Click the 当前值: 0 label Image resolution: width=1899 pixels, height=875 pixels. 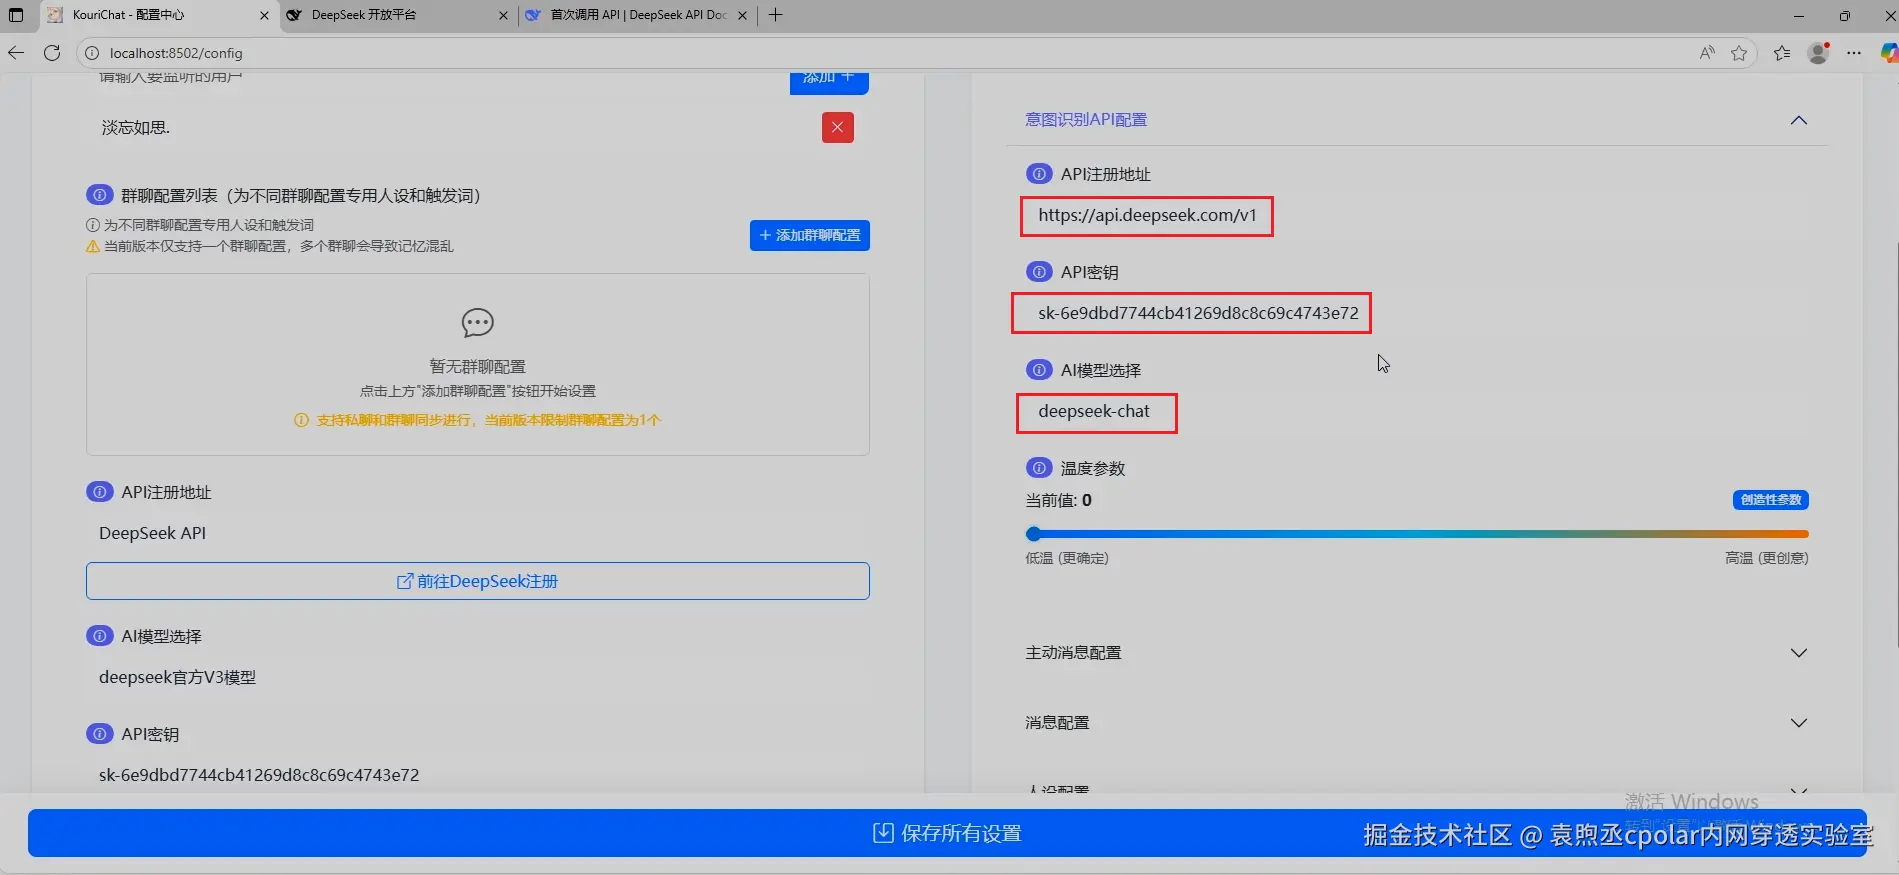tap(1058, 500)
